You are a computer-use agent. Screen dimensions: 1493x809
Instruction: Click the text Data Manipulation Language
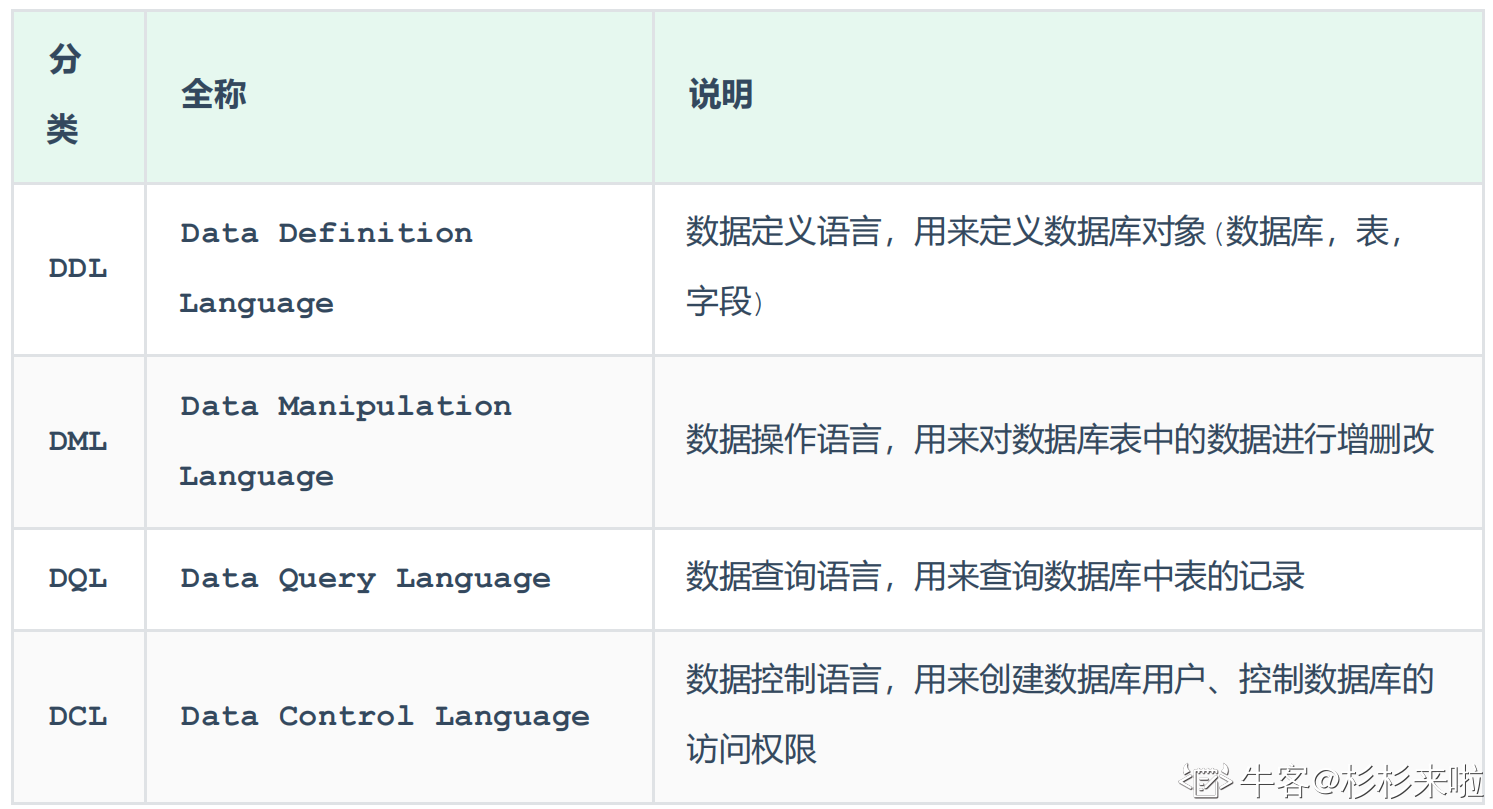(346, 441)
